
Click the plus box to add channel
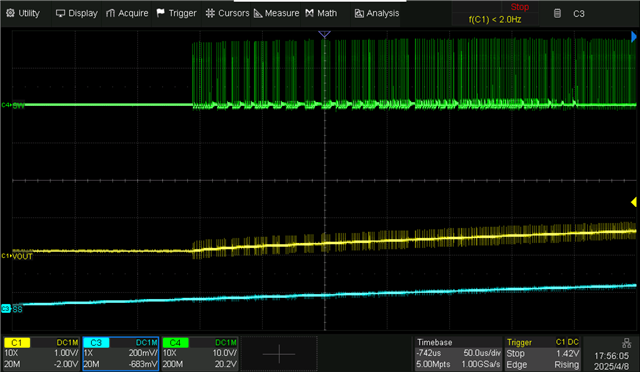[x=279, y=354]
